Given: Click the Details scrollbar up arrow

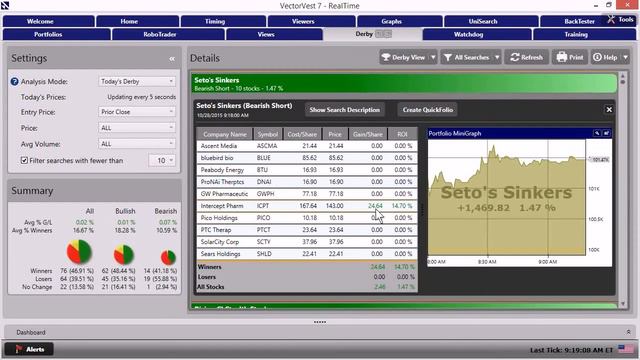Looking at the screenshot, I should click(623, 76).
